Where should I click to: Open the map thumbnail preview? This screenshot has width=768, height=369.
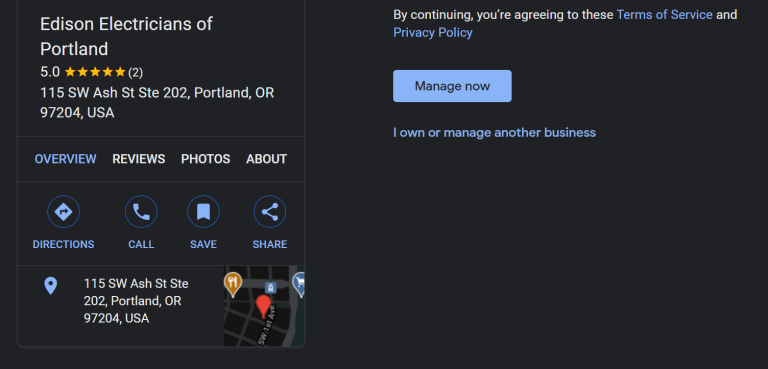tap(264, 306)
